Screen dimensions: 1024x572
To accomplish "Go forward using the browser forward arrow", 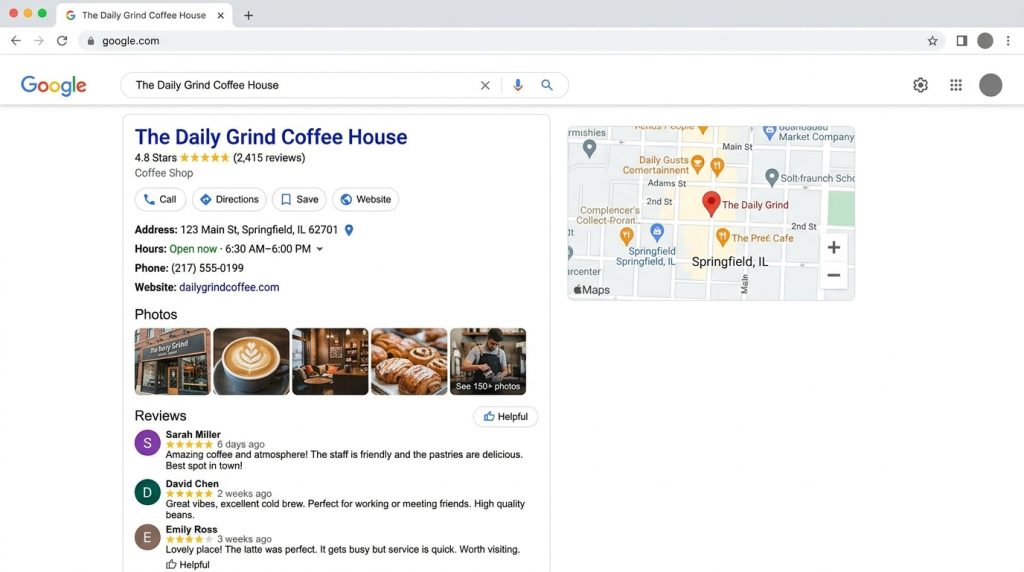I will pos(39,40).
